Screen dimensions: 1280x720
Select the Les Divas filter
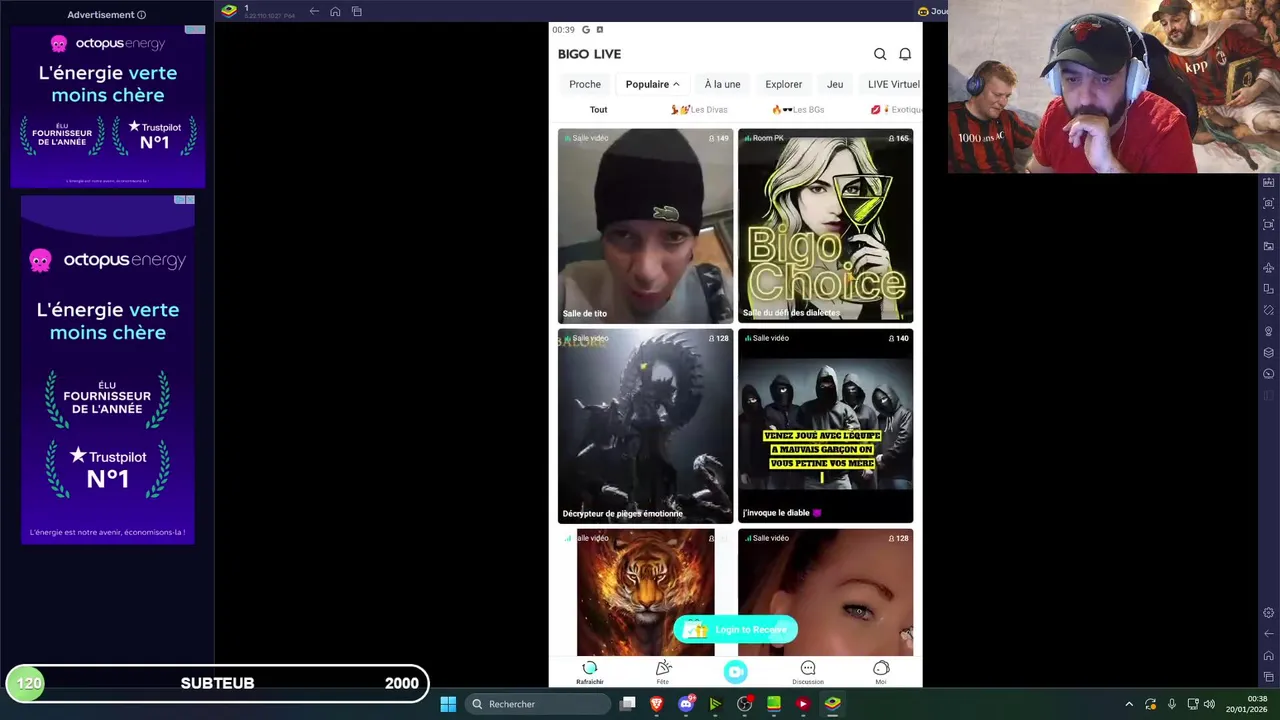tap(699, 110)
